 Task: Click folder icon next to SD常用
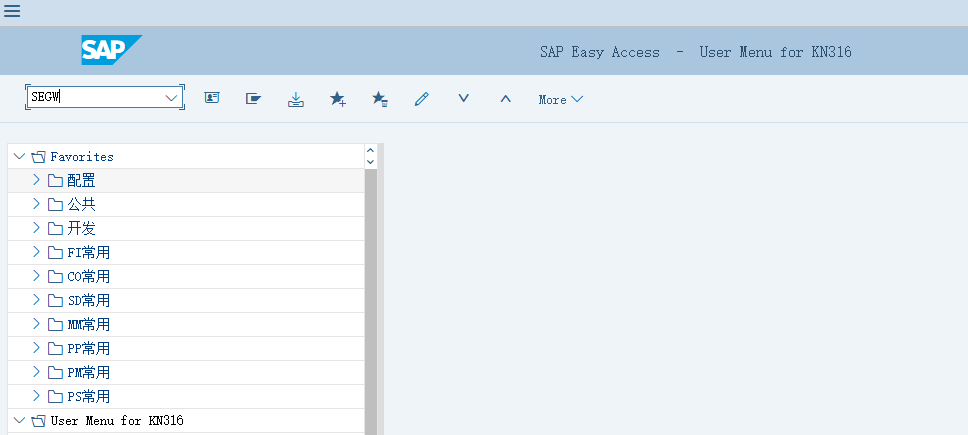[x=56, y=301]
